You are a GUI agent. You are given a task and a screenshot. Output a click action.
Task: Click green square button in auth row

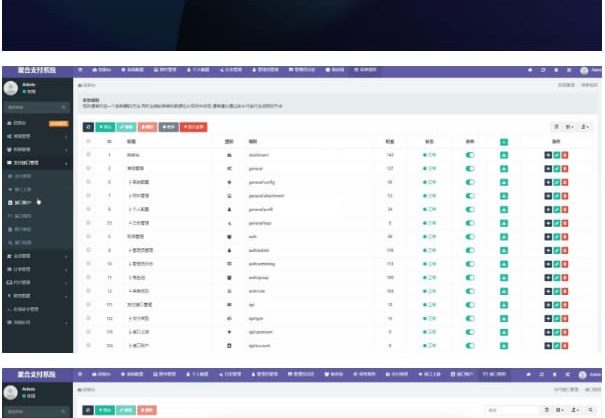(x=504, y=237)
